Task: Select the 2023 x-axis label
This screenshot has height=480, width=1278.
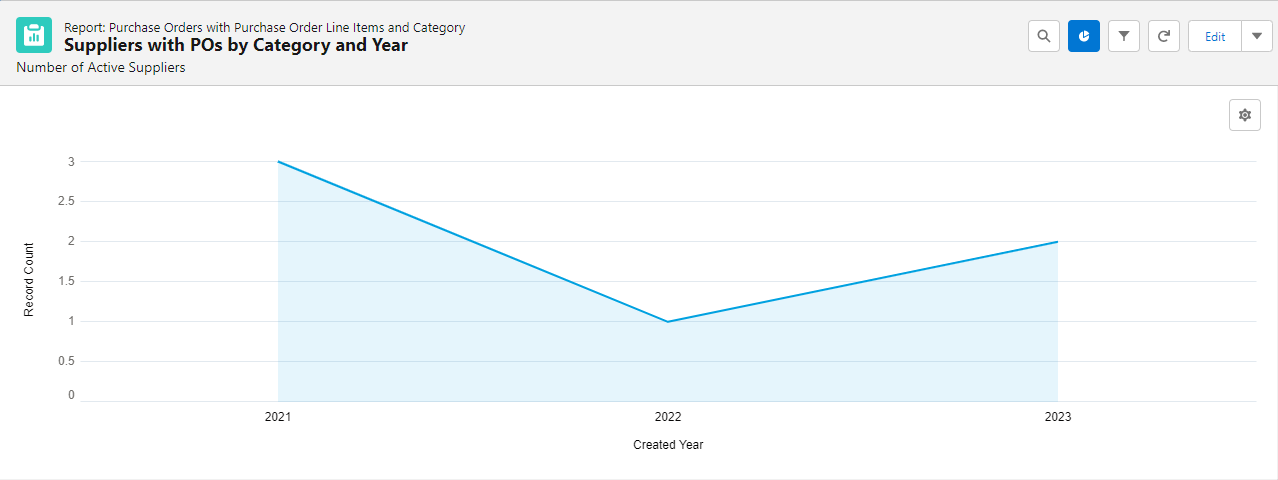Action: [x=1058, y=417]
